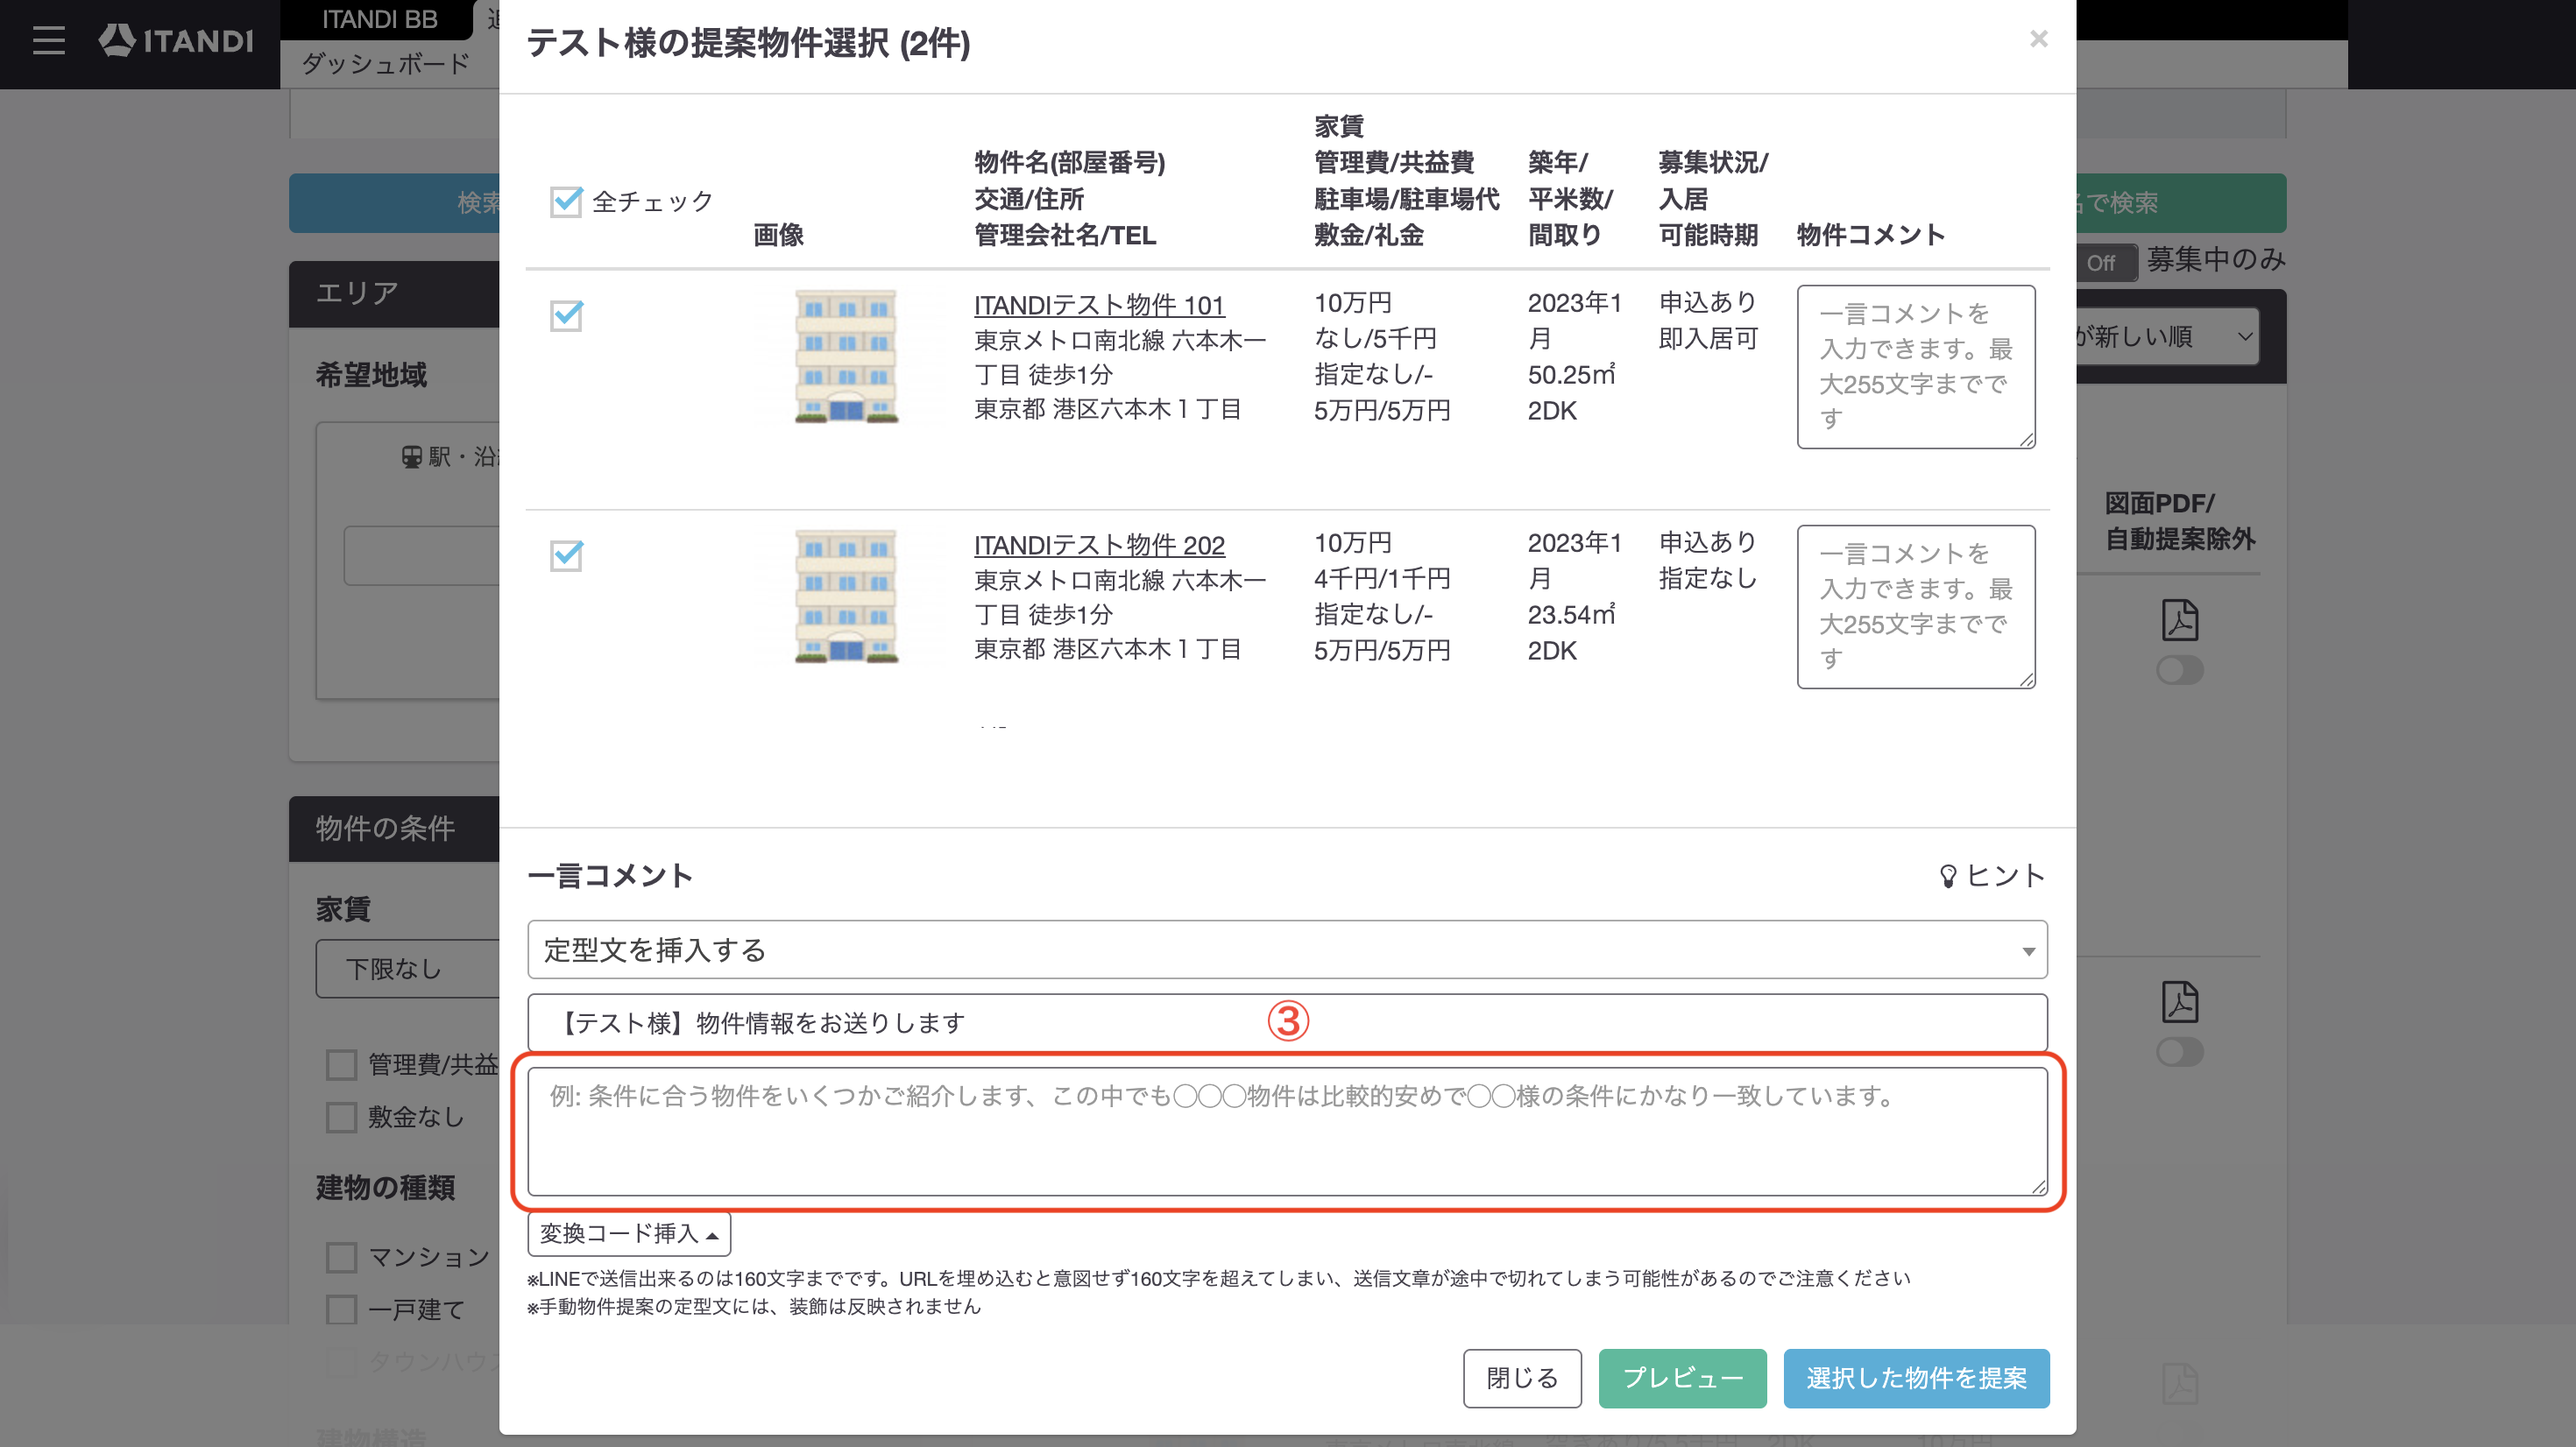Uncheck the ITANDIテスト物件 101 row checkbox
This screenshot has height=1447, width=2576.
coord(566,316)
